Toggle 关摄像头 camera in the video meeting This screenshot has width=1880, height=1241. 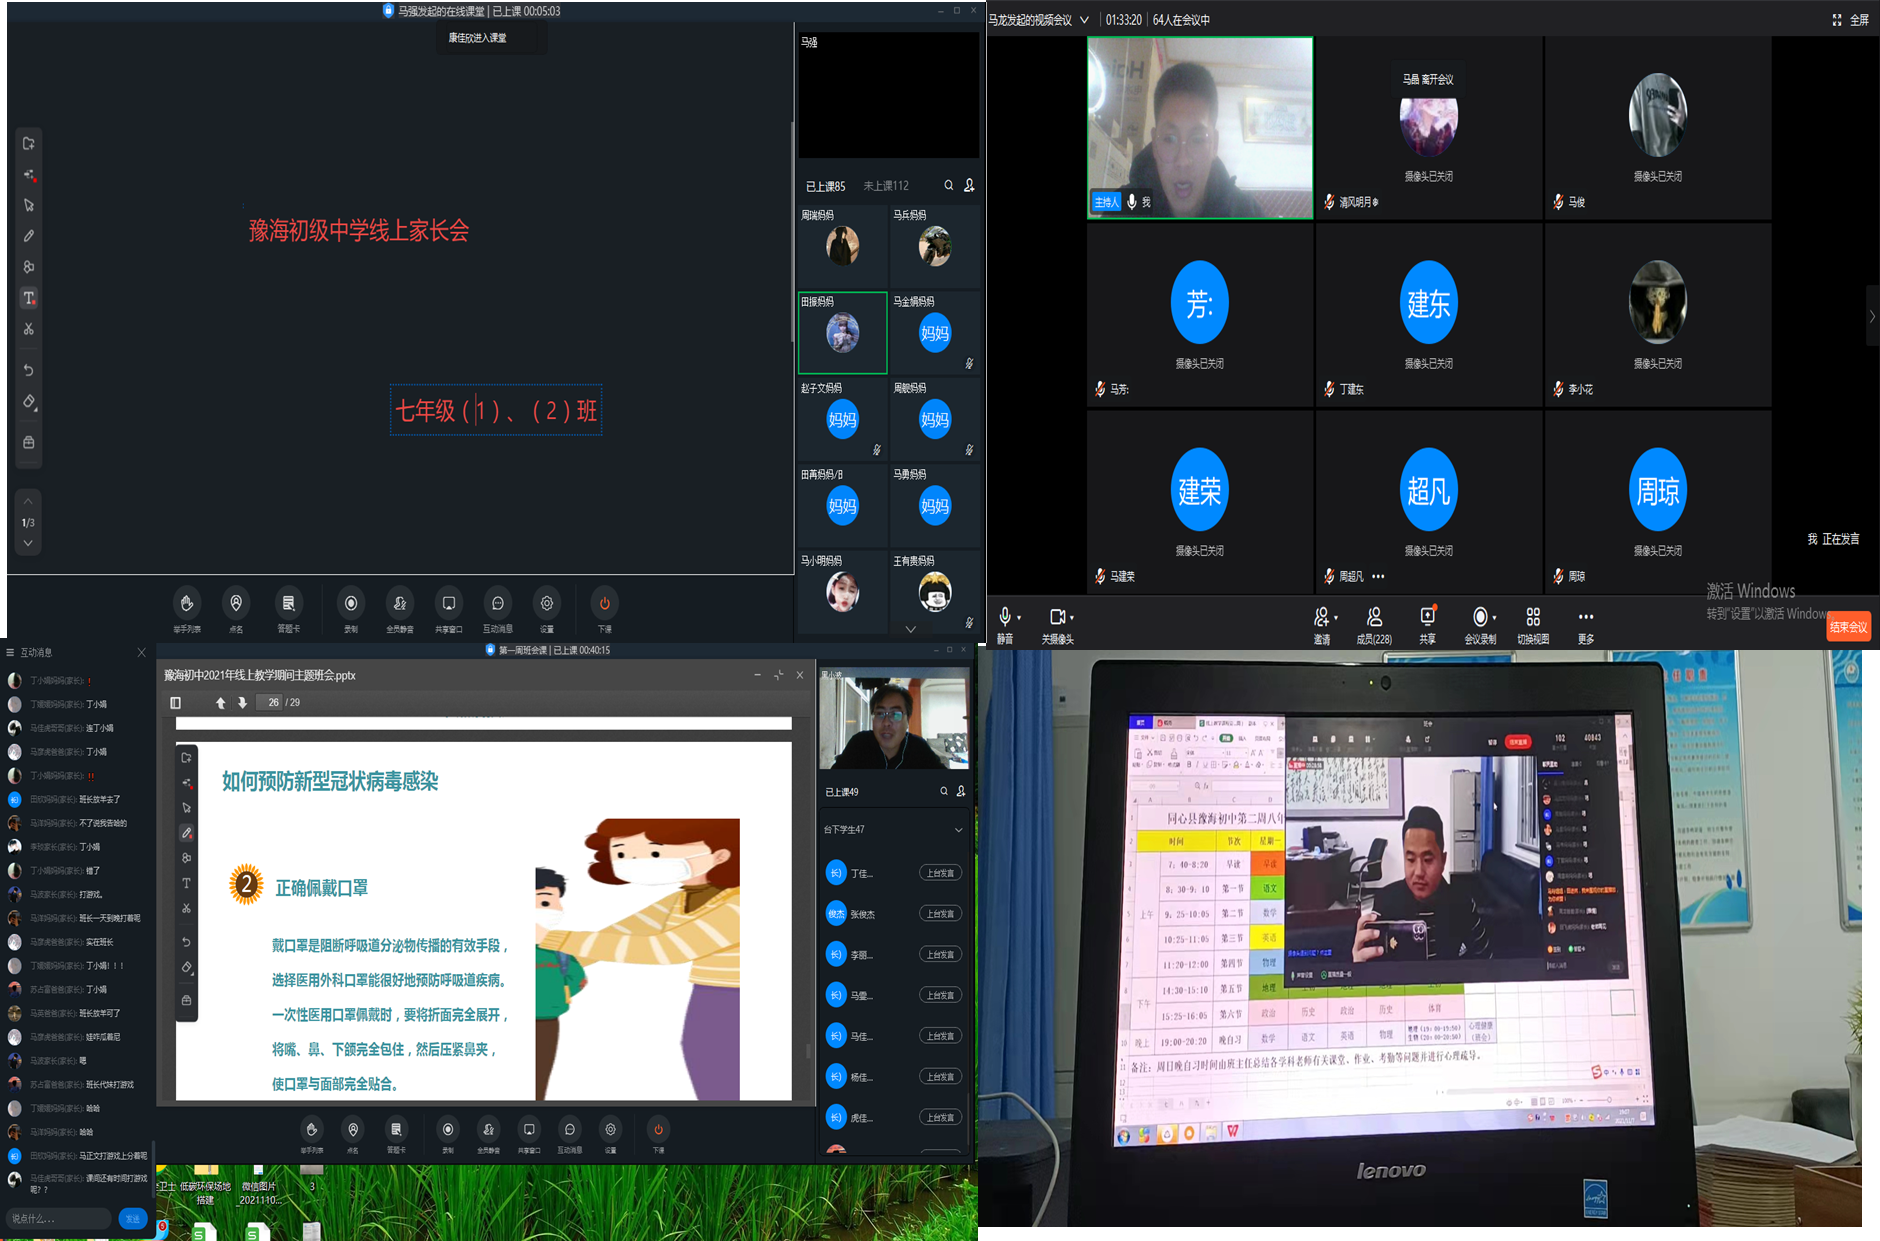1056,625
